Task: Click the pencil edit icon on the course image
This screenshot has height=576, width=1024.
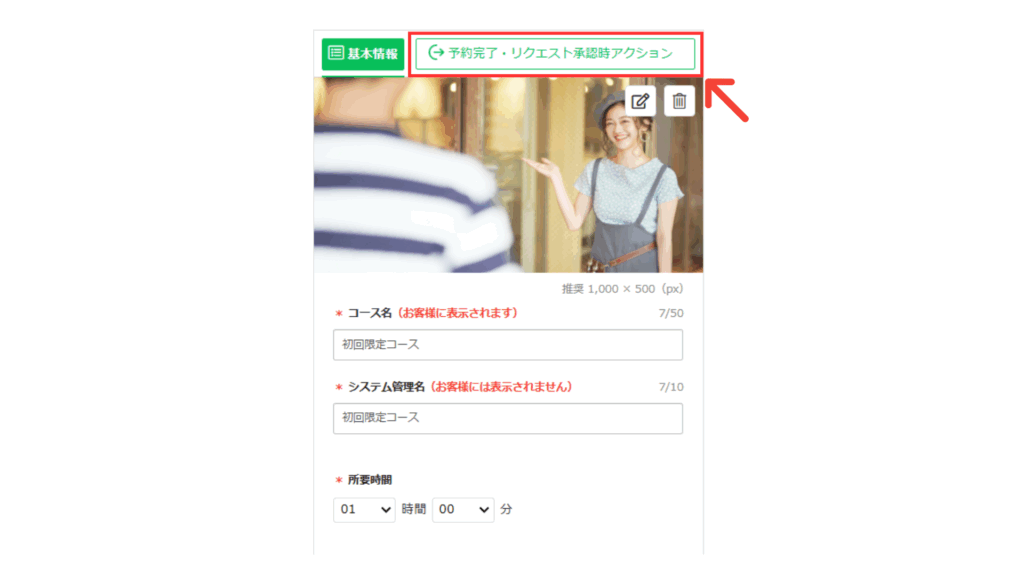Action: [x=640, y=101]
